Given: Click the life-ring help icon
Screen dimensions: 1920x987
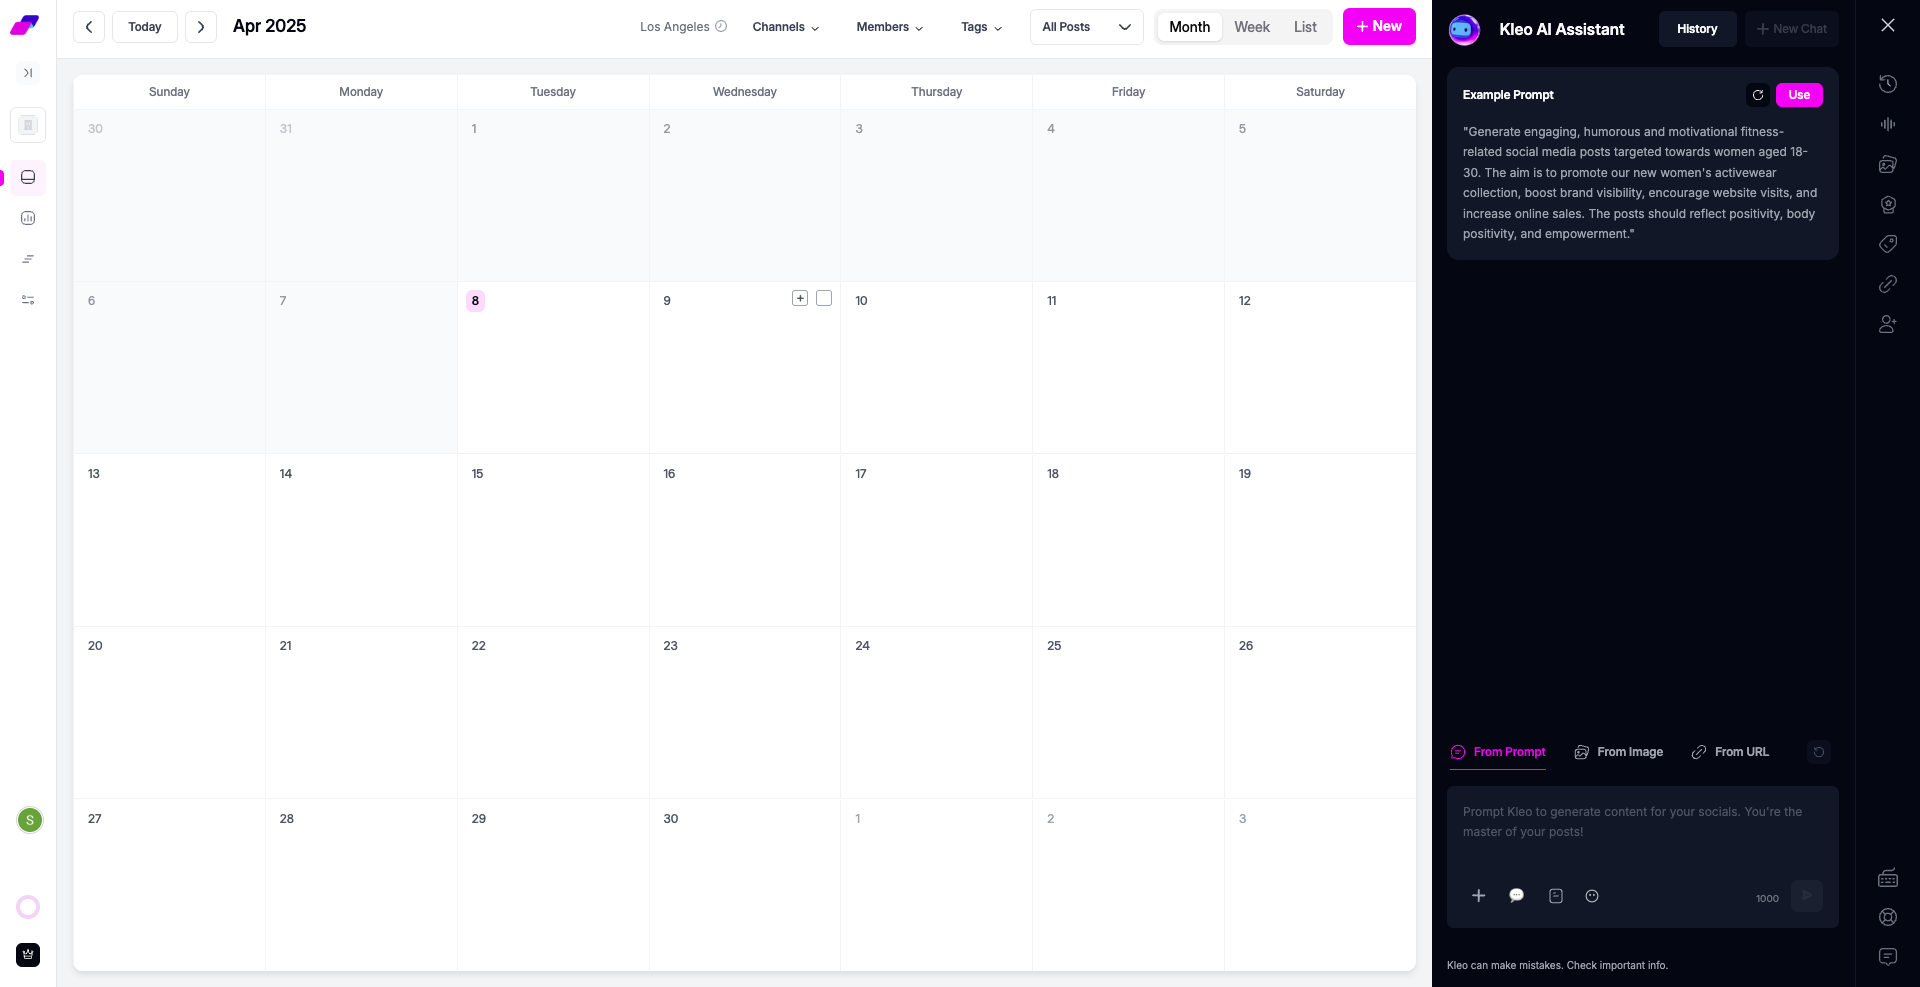Looking at the screenshot, I should [1887, 917].
